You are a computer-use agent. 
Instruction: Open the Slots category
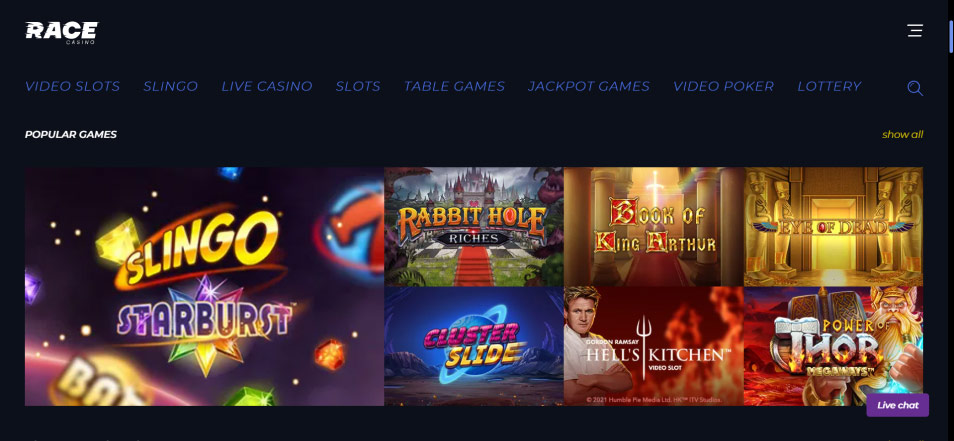click(x=358, y=86)
